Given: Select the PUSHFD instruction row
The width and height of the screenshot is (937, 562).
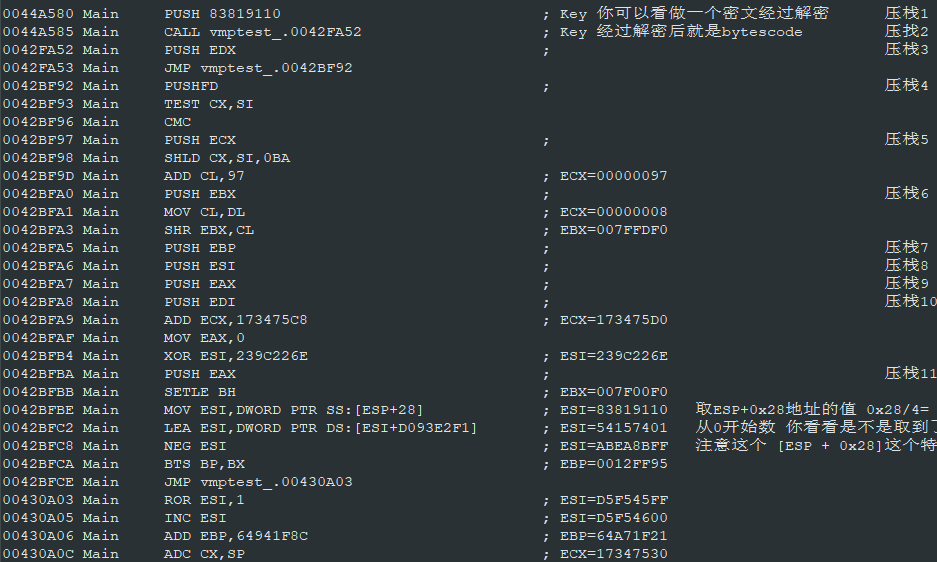Looking at the screenshot, I should click(x=466, y=86).
